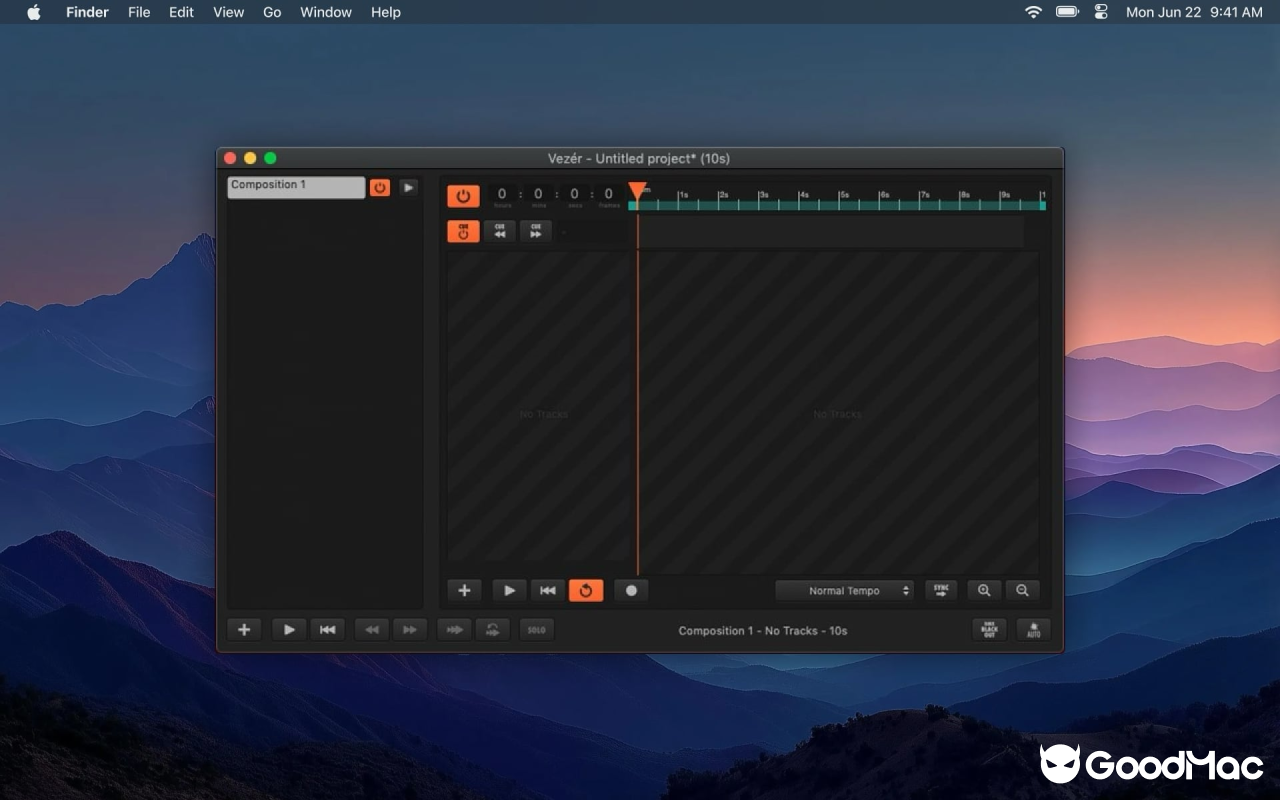The image size is (1280, 800).
Task: Click the date and time in the menu bar
Action: [x=1194, y=12]
